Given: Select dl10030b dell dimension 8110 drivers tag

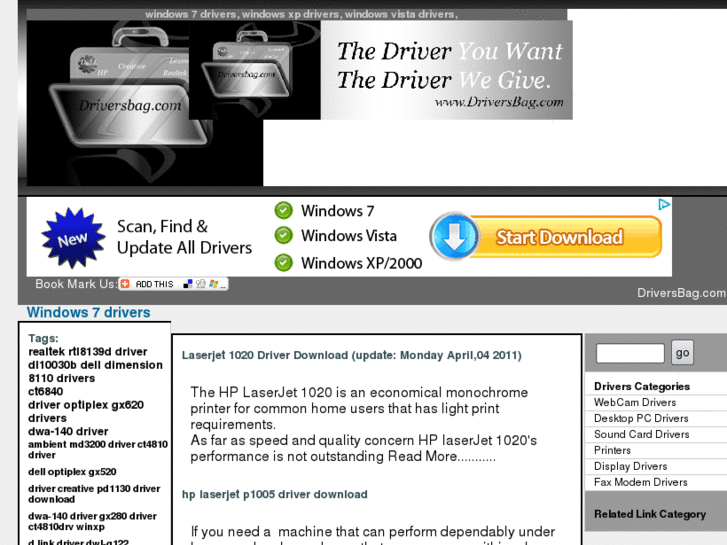Looking at the screenshot, I should coord(95,372).
